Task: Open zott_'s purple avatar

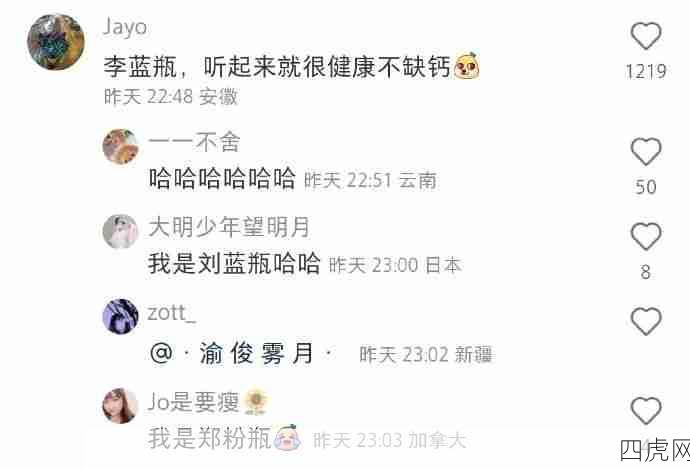Action: pyautogui.click(x=121, y=316)
